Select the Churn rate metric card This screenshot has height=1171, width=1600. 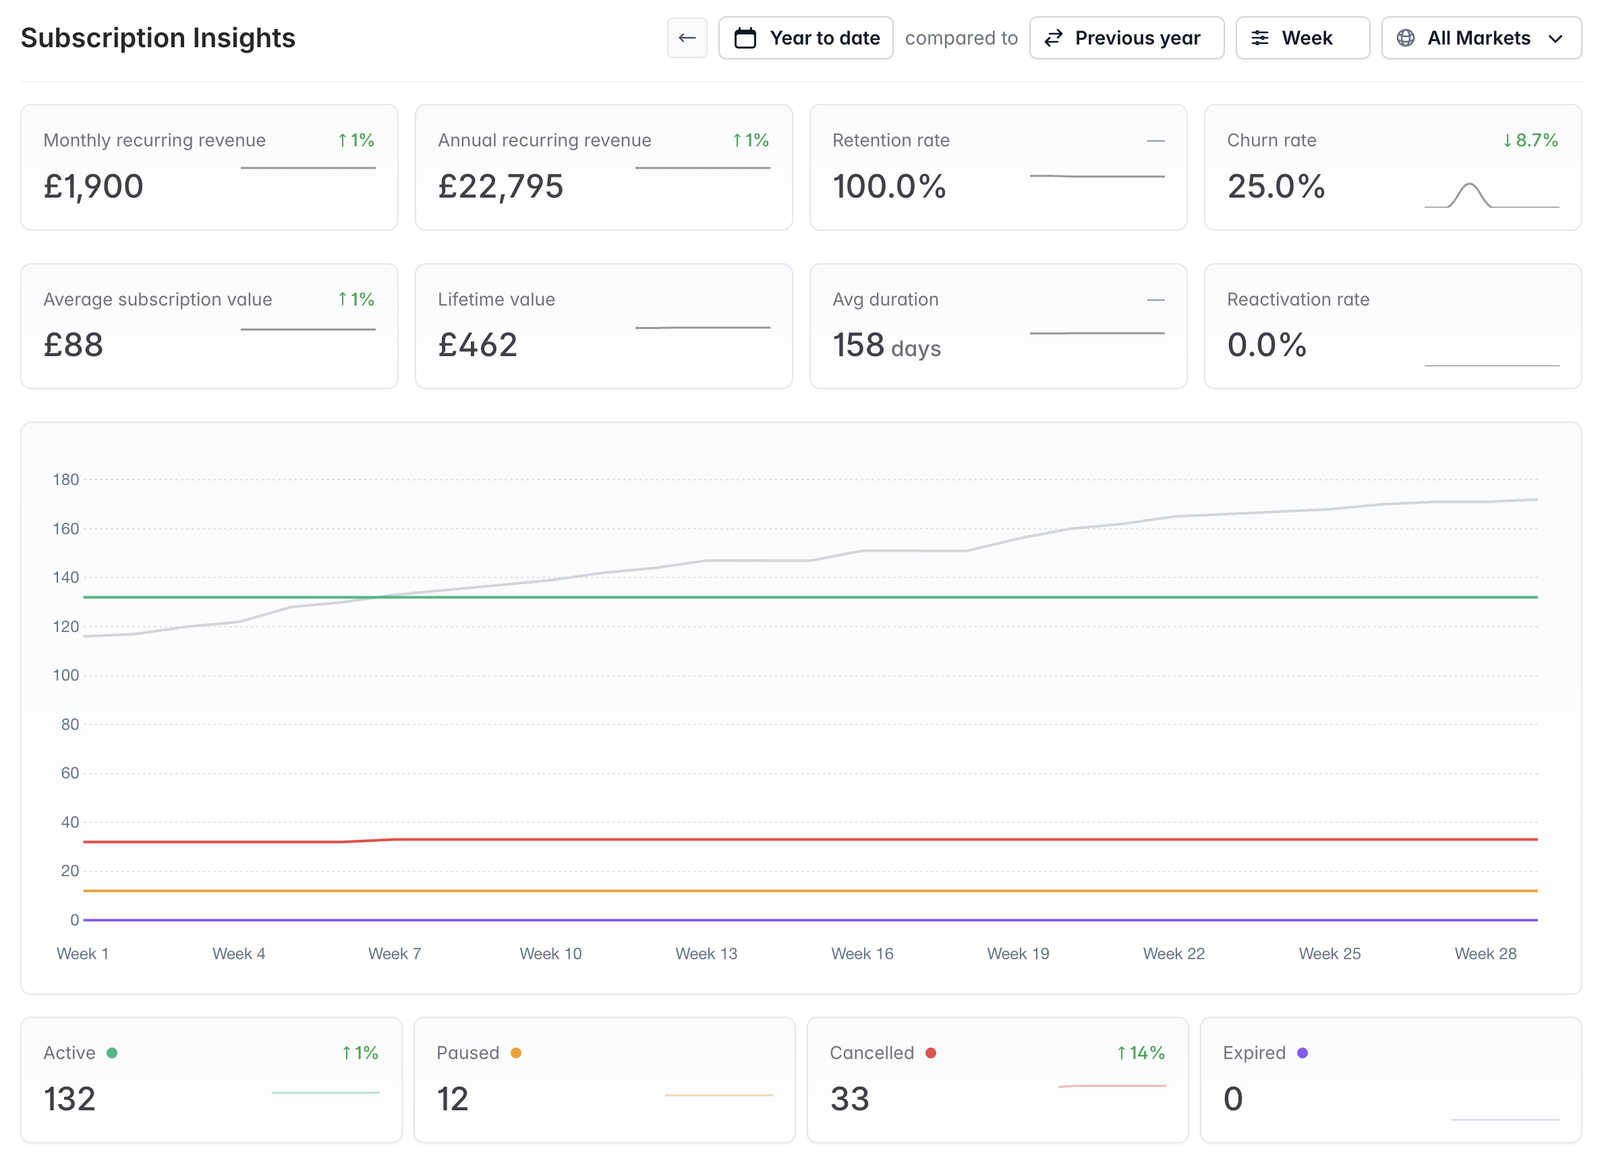click(1392, 167)
